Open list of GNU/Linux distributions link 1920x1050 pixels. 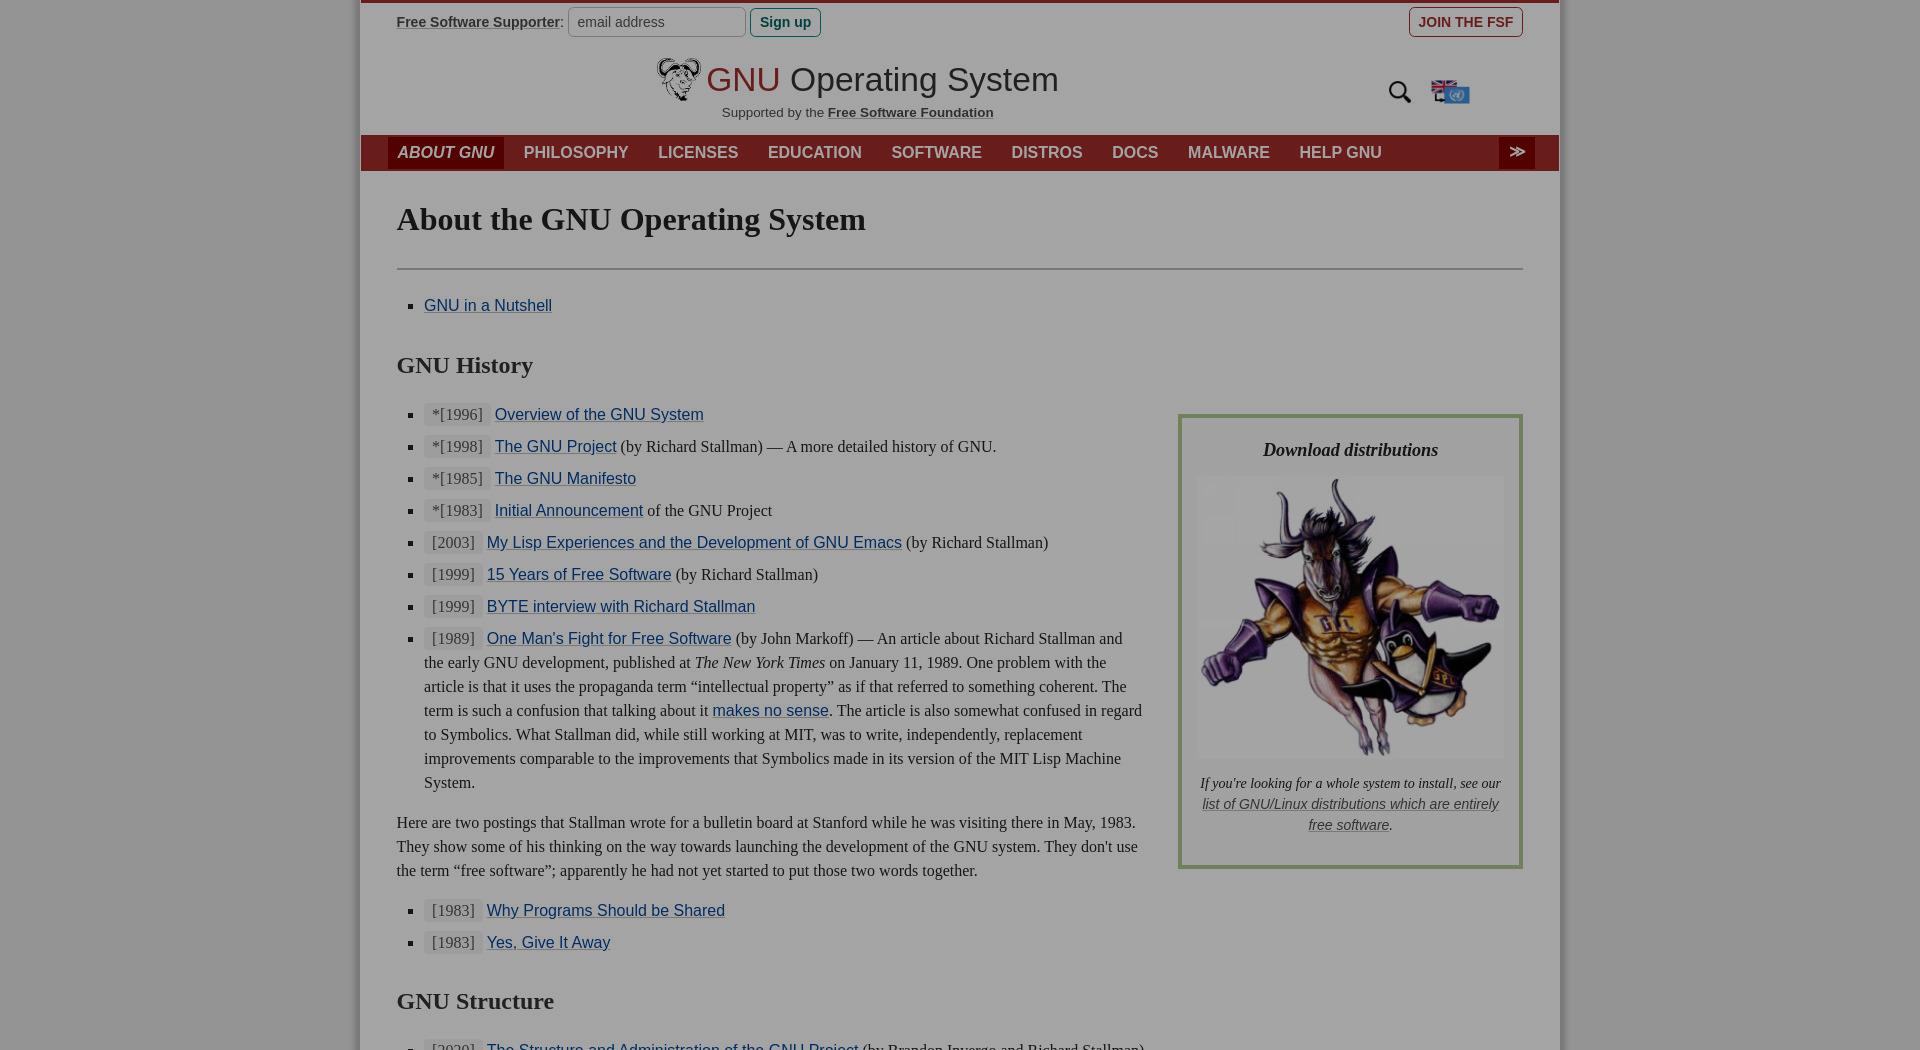tap(1350, 814)
